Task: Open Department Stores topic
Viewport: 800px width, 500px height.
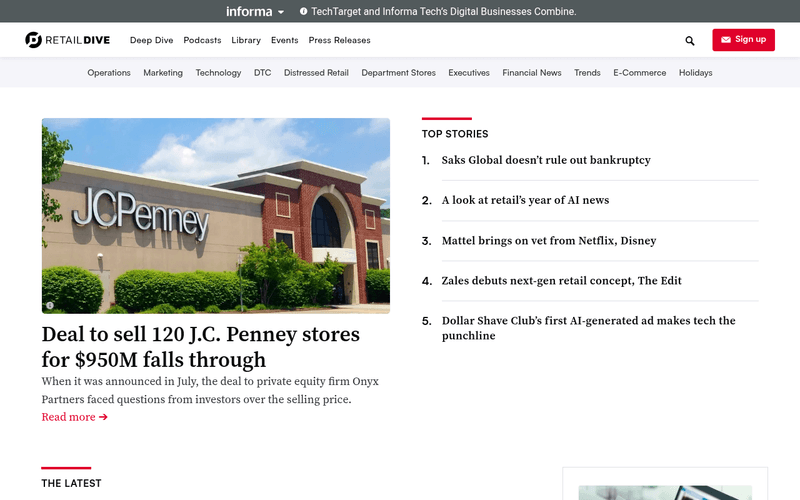Action: click(x=398, y=73)
